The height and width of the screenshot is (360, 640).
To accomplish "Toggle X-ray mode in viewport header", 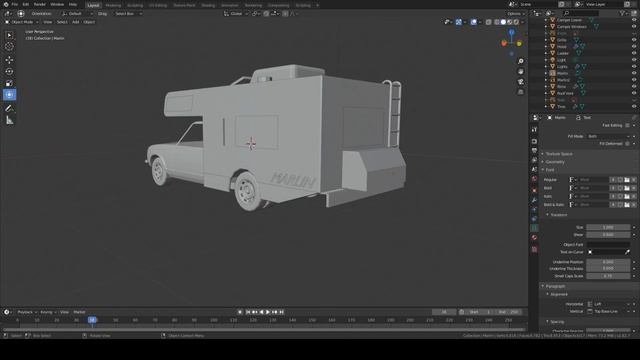I will click(x=489, y=22).
